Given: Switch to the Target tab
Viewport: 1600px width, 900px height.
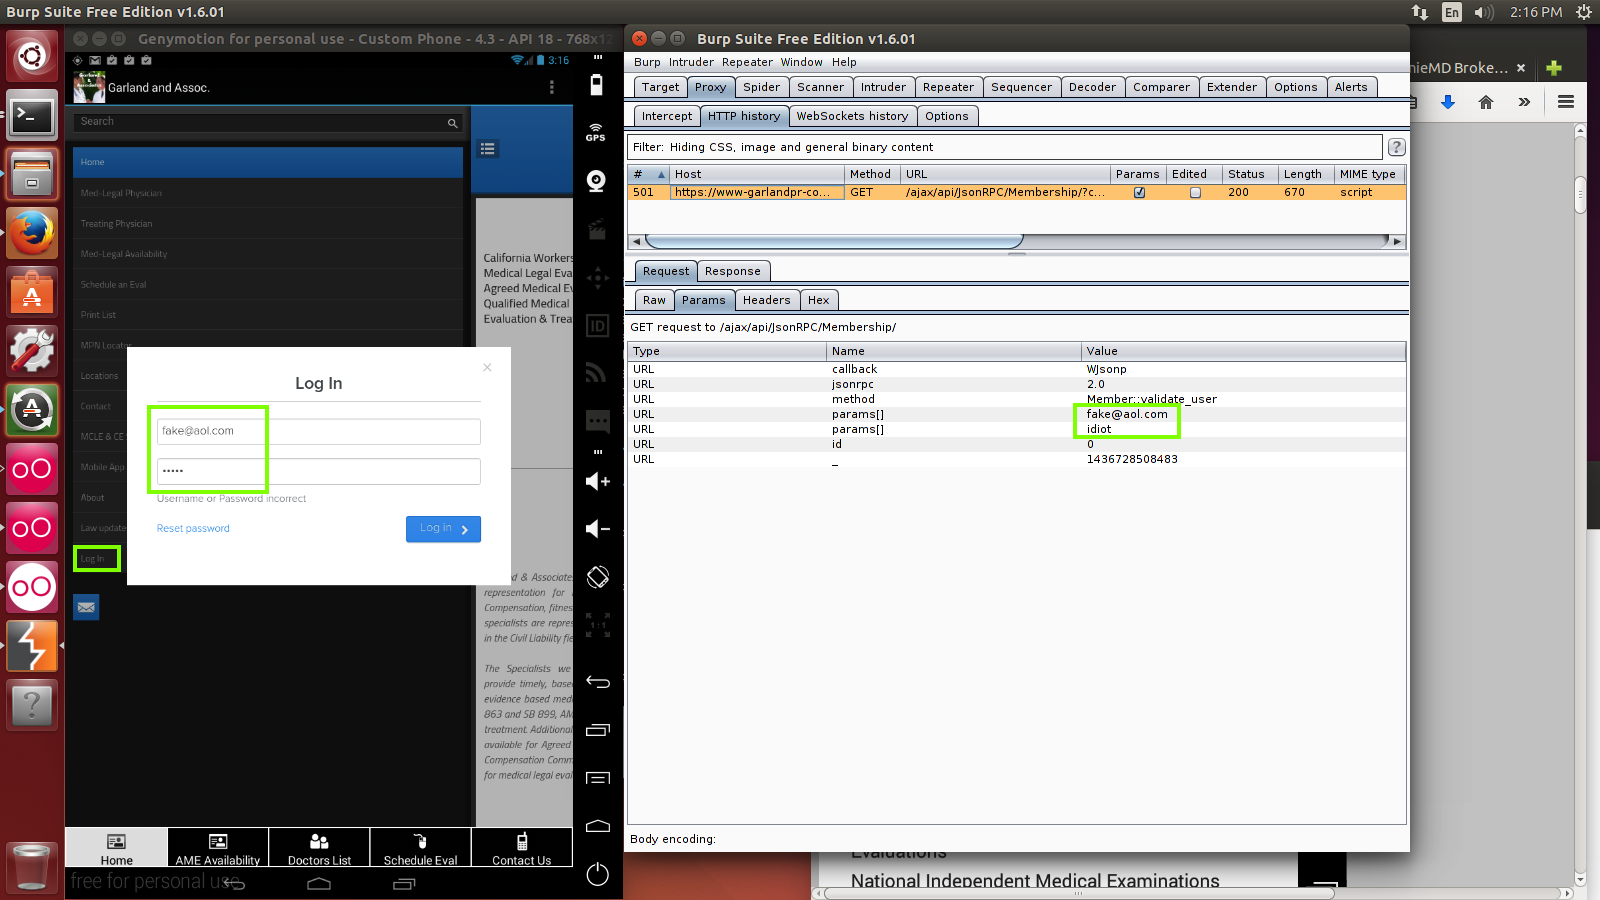Looking at the screenshot, I should [x=661, y=87].
